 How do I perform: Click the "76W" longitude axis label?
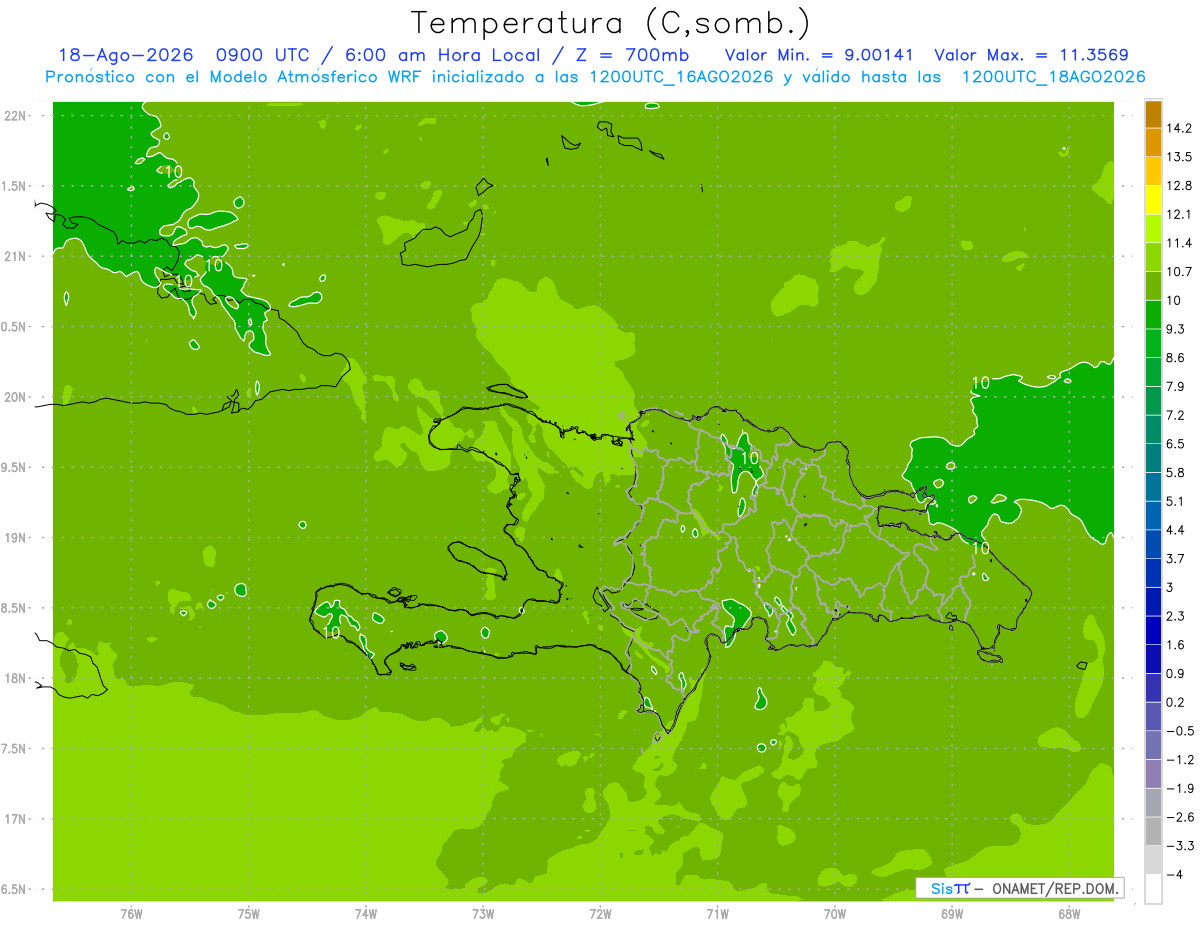(x=131, y=913)
